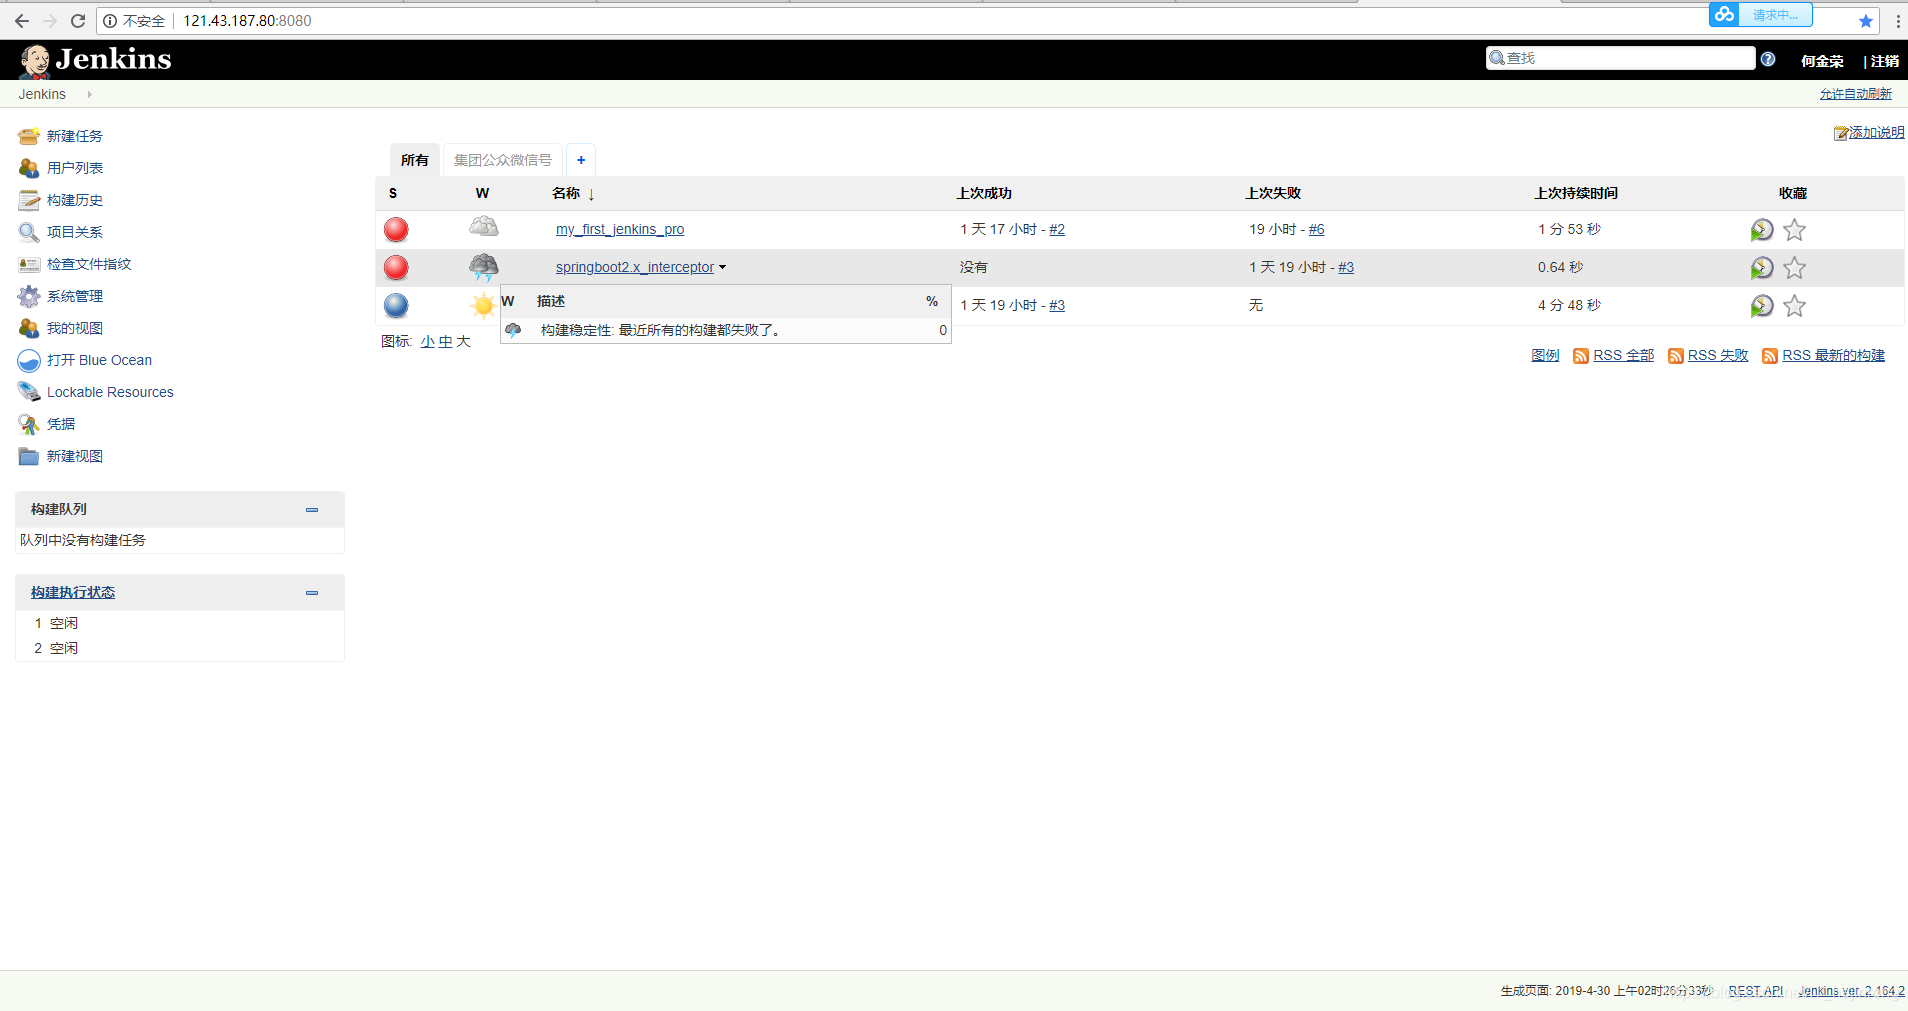Open last successful build #2 link
This screenshot has width=1908, height=1011.
(x=1057, y=229)
